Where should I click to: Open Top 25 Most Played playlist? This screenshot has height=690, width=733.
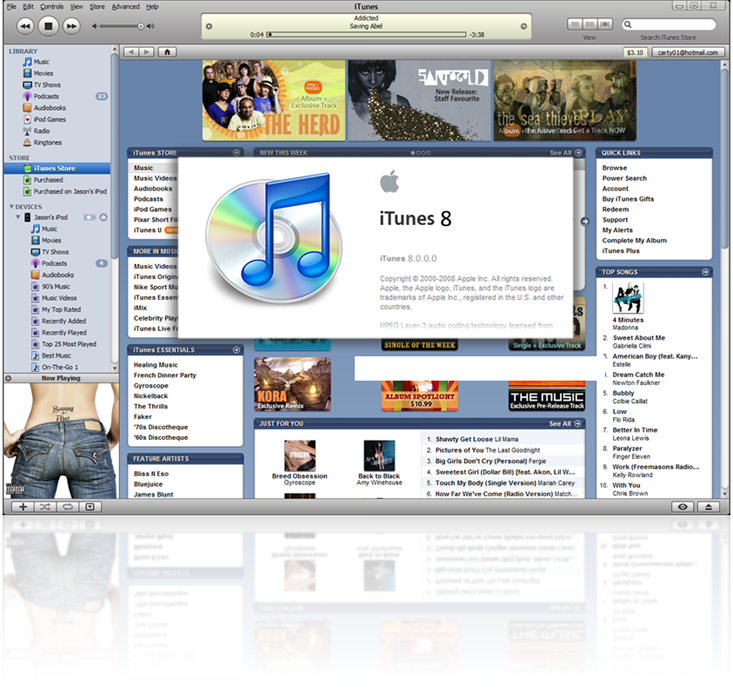(69, 344)
